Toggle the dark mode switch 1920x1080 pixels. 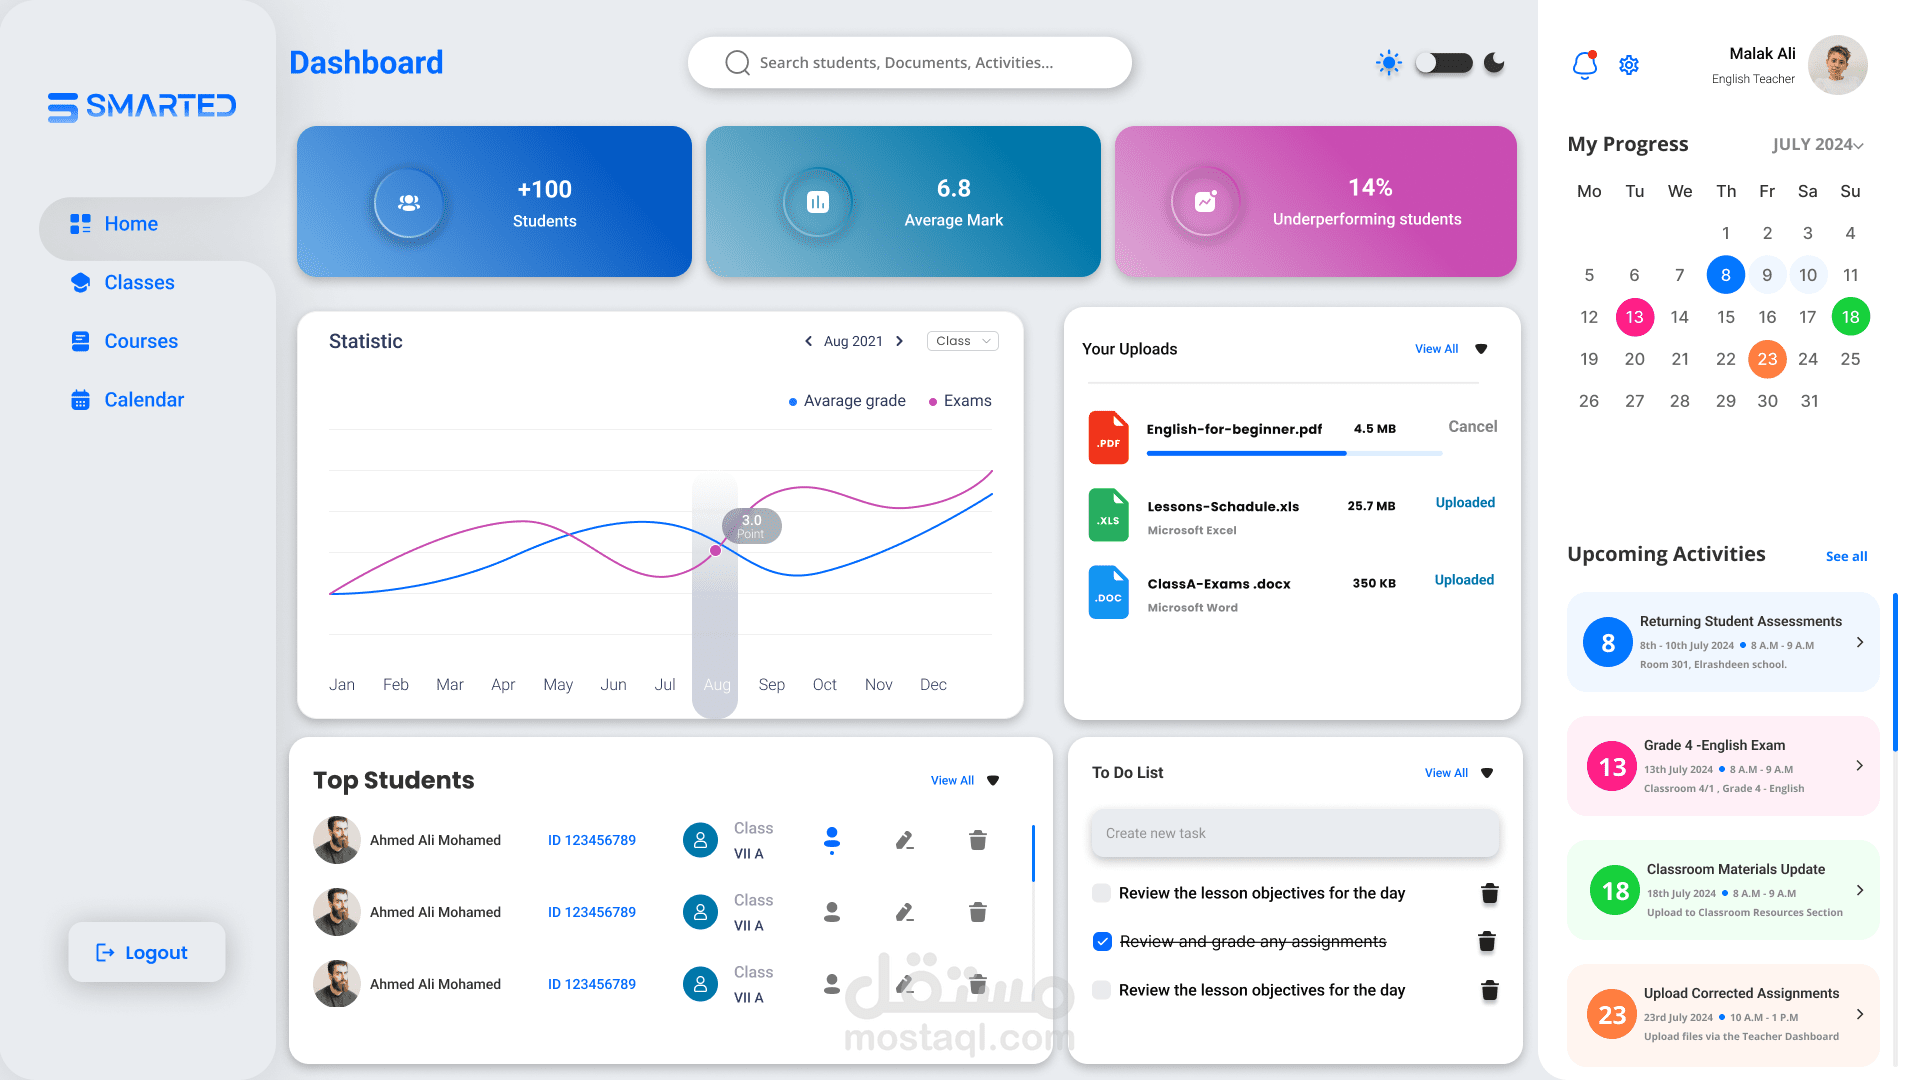pyautogui.click(x=1444, y=62)
